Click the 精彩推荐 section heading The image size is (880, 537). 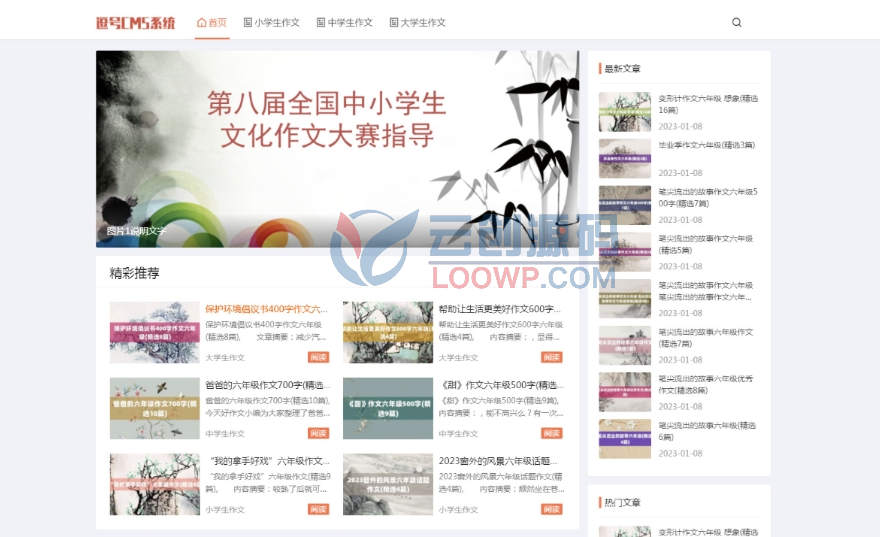point(135,273)
